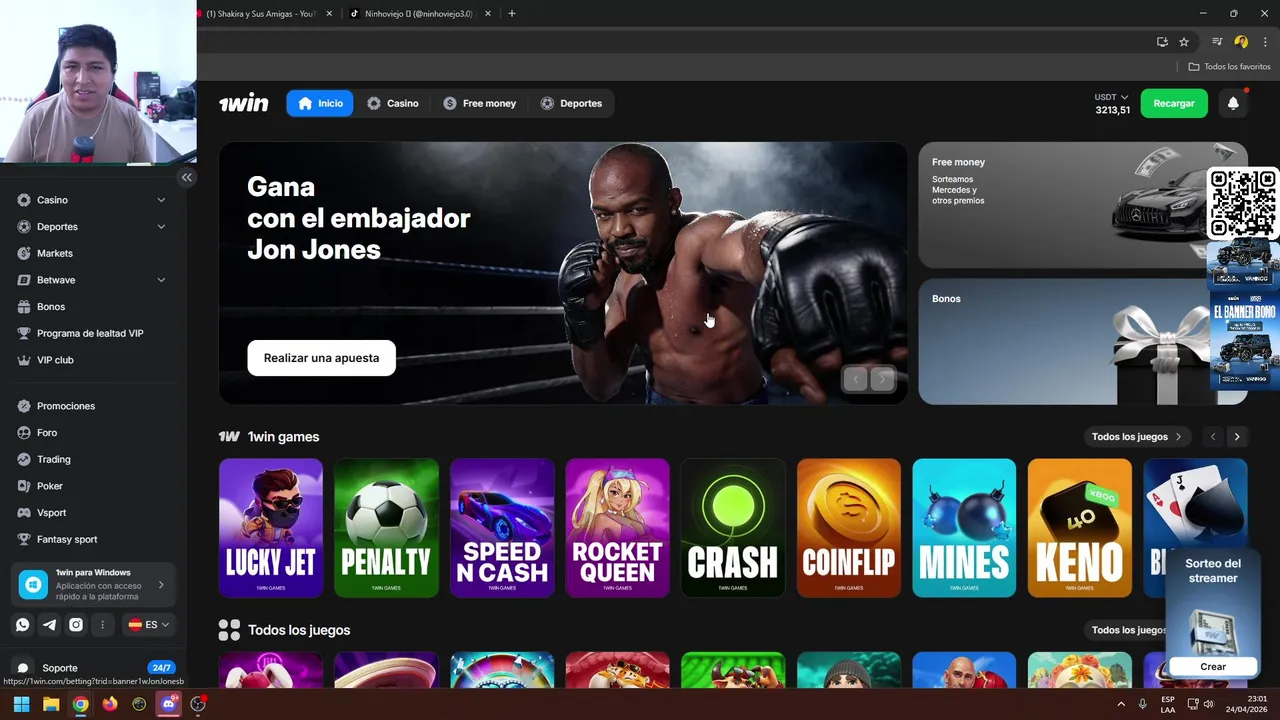Viewport: 1280px width, 720px height.
Task: Open the volume tray icon
Action: tap(1208, 704)
